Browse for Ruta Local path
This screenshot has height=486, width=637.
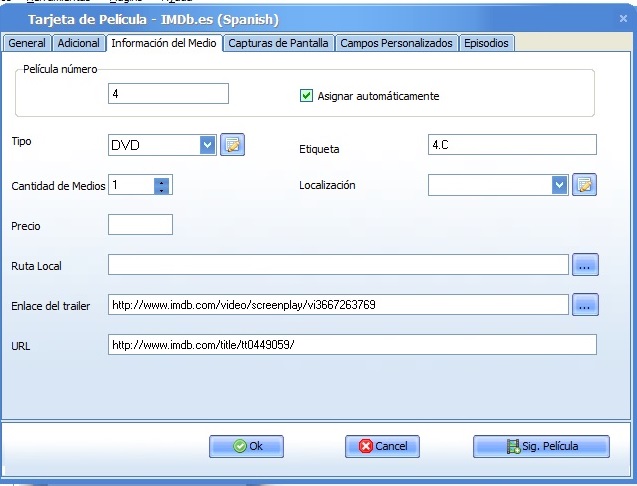585,265
